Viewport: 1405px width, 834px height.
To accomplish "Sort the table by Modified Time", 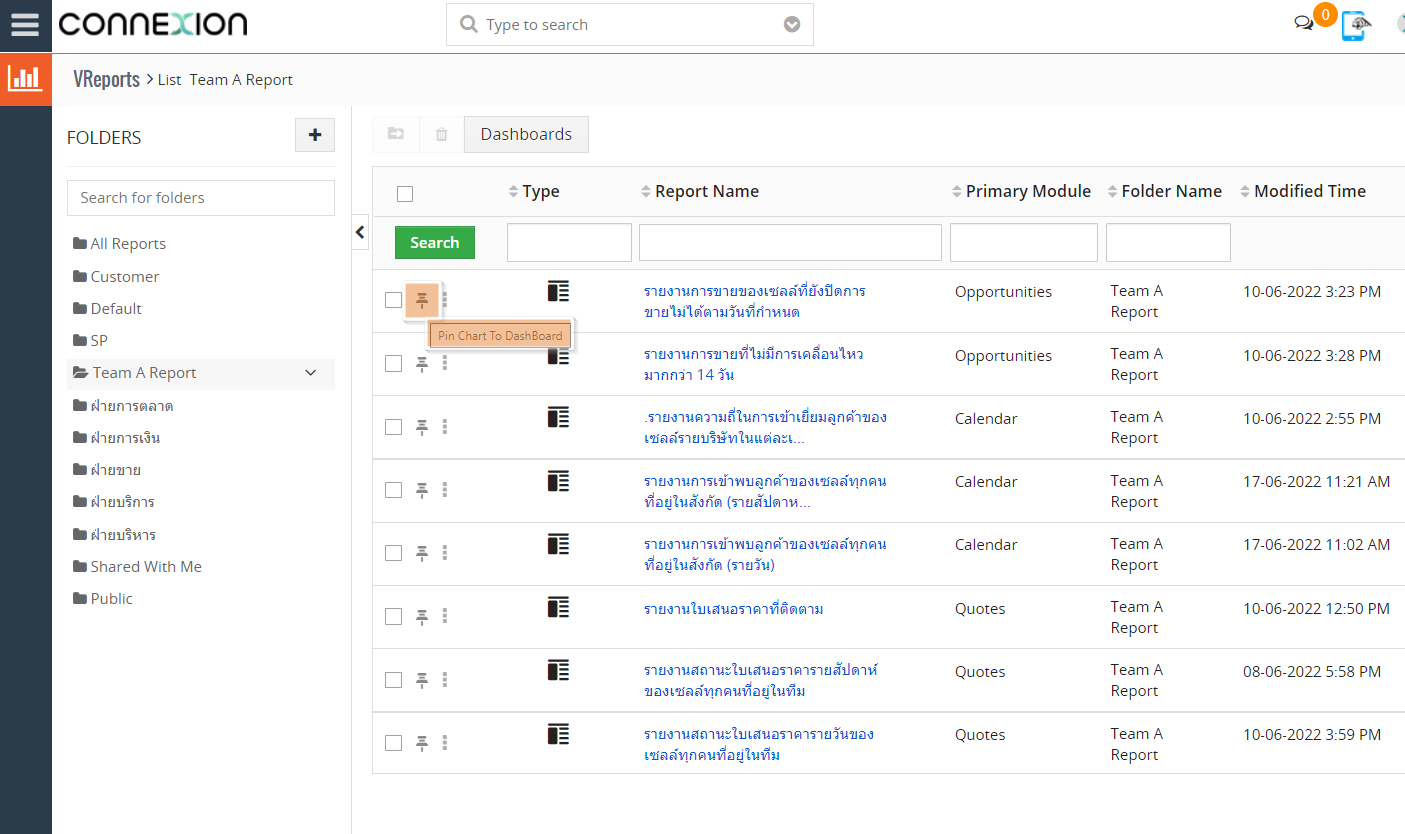I will (x=1308, y=191).
